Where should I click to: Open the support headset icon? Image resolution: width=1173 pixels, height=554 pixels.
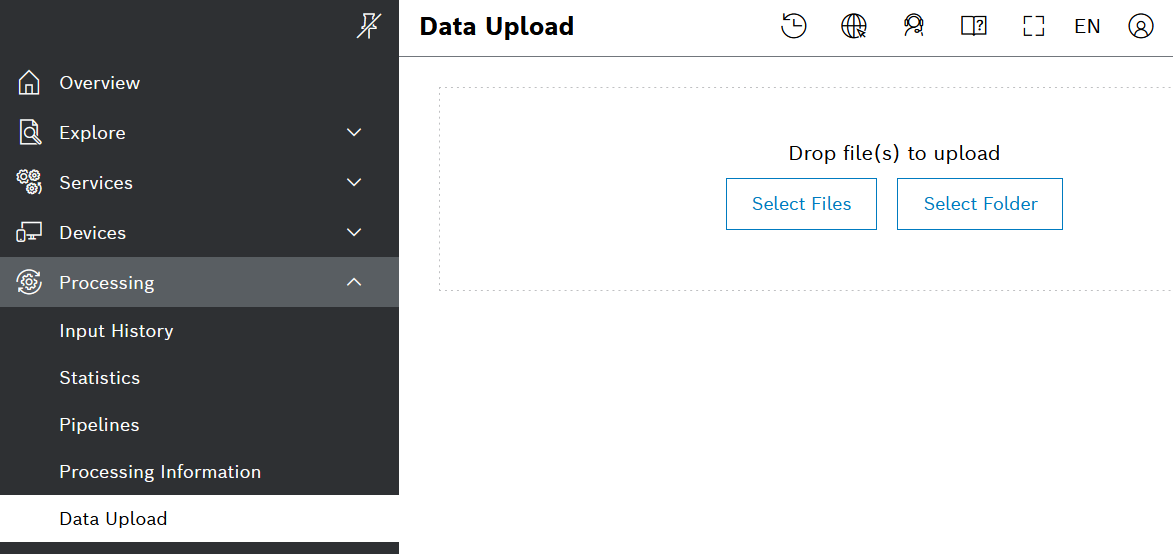(x=913, y=27)
